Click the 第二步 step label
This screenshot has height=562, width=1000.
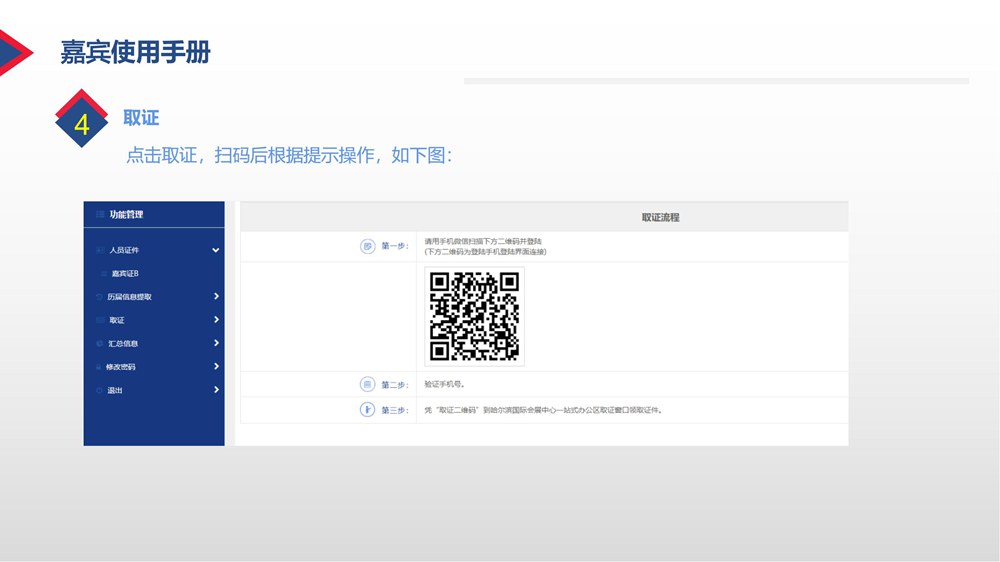(395, 385)
